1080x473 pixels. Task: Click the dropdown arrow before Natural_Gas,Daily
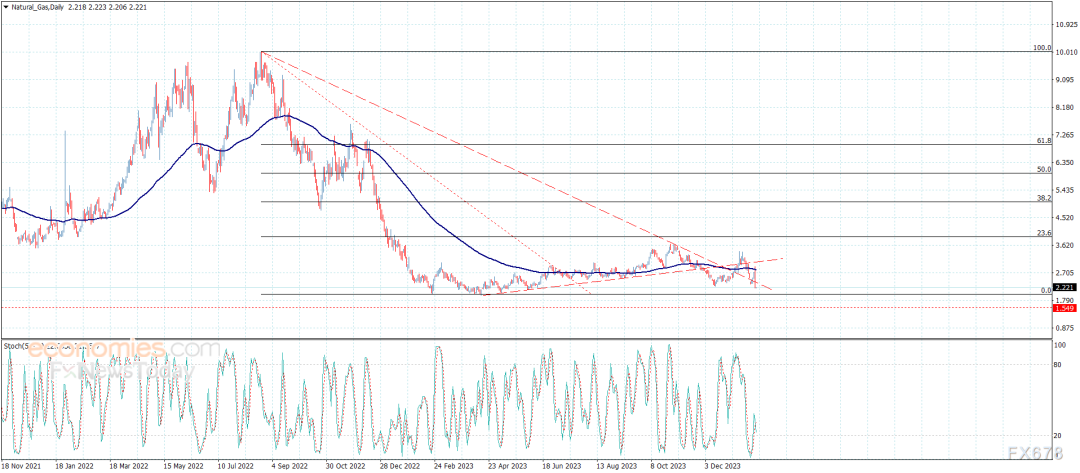pyautogui.click(x=6, y=6)
